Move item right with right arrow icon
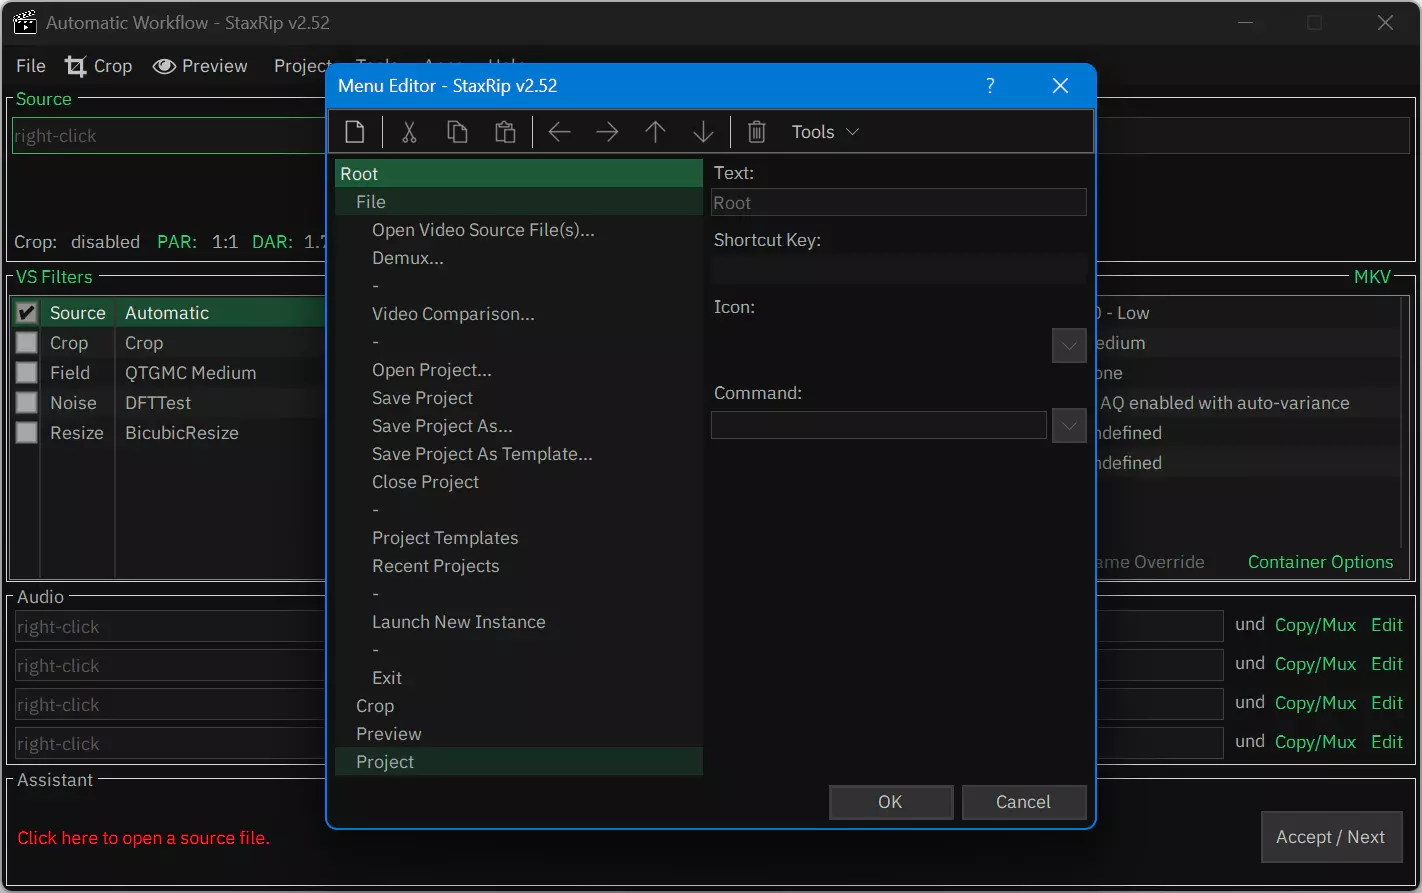Screen dimensions: 1422x893 607,132
